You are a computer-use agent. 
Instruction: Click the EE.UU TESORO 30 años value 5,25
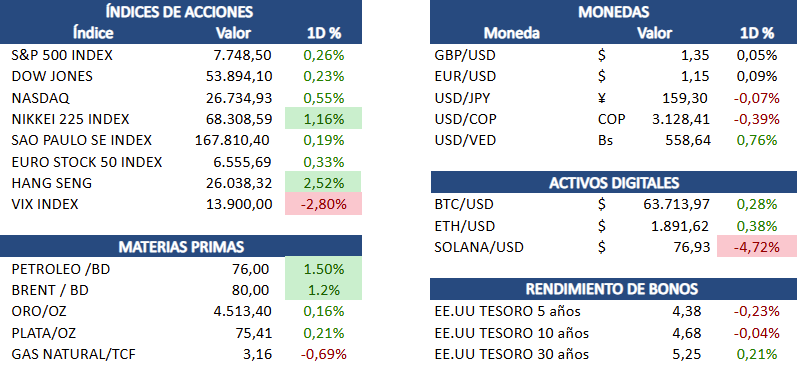pyautogui.click(x=689, y=354)
